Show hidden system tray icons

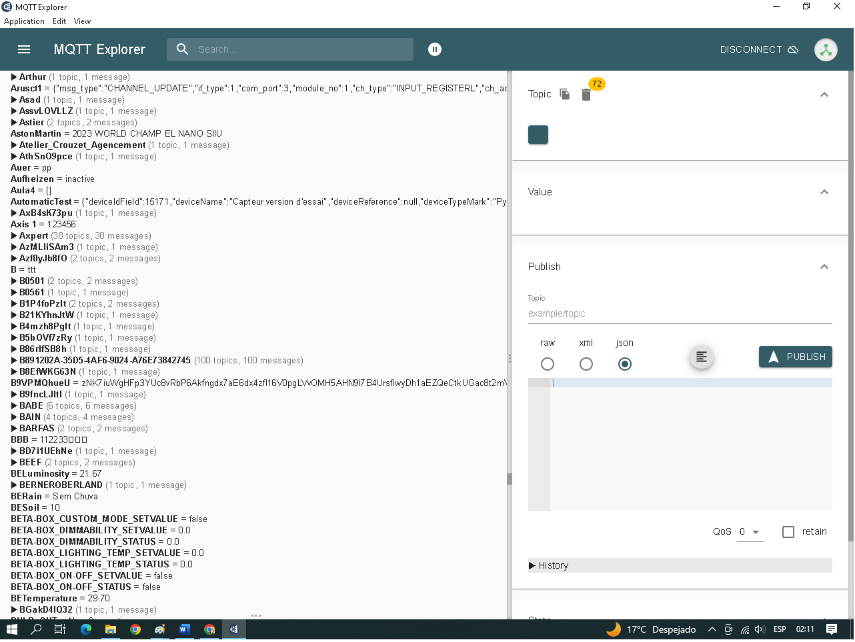pyautogui.click(x=712, y=629)
